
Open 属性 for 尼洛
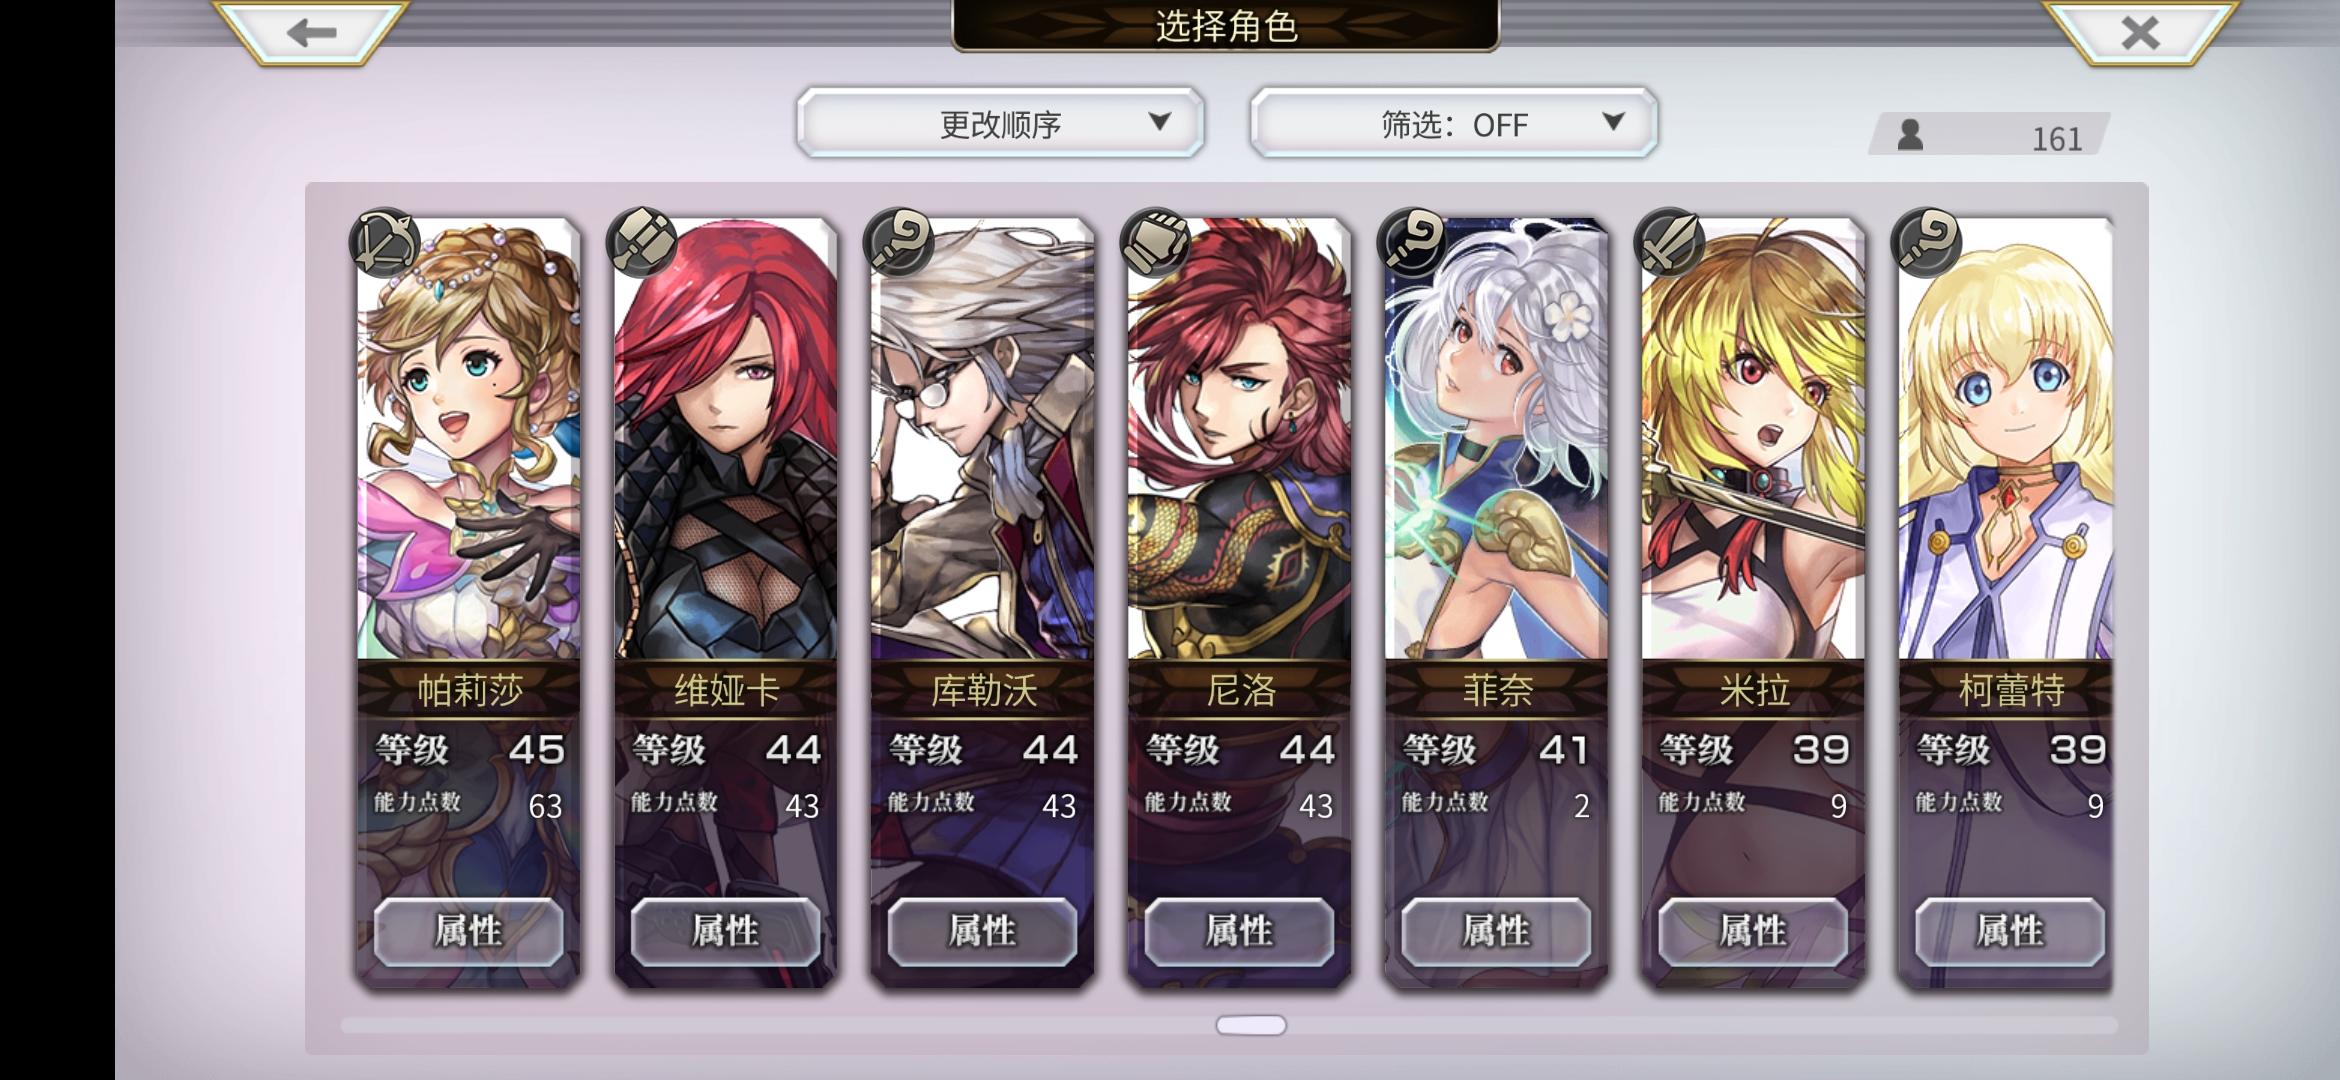click(x=1239, y=931)
